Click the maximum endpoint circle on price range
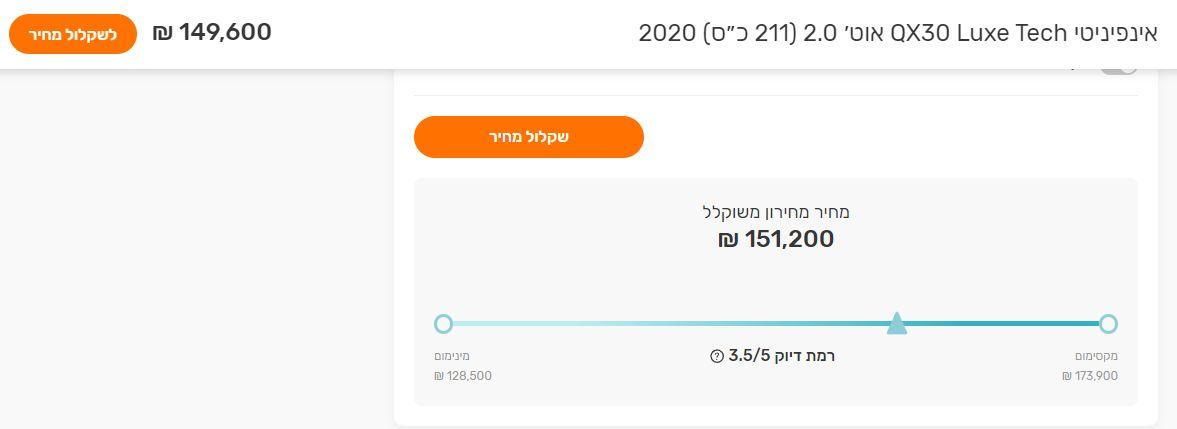The height and width of the screenshot is (429, 1177). (1108, 324)
